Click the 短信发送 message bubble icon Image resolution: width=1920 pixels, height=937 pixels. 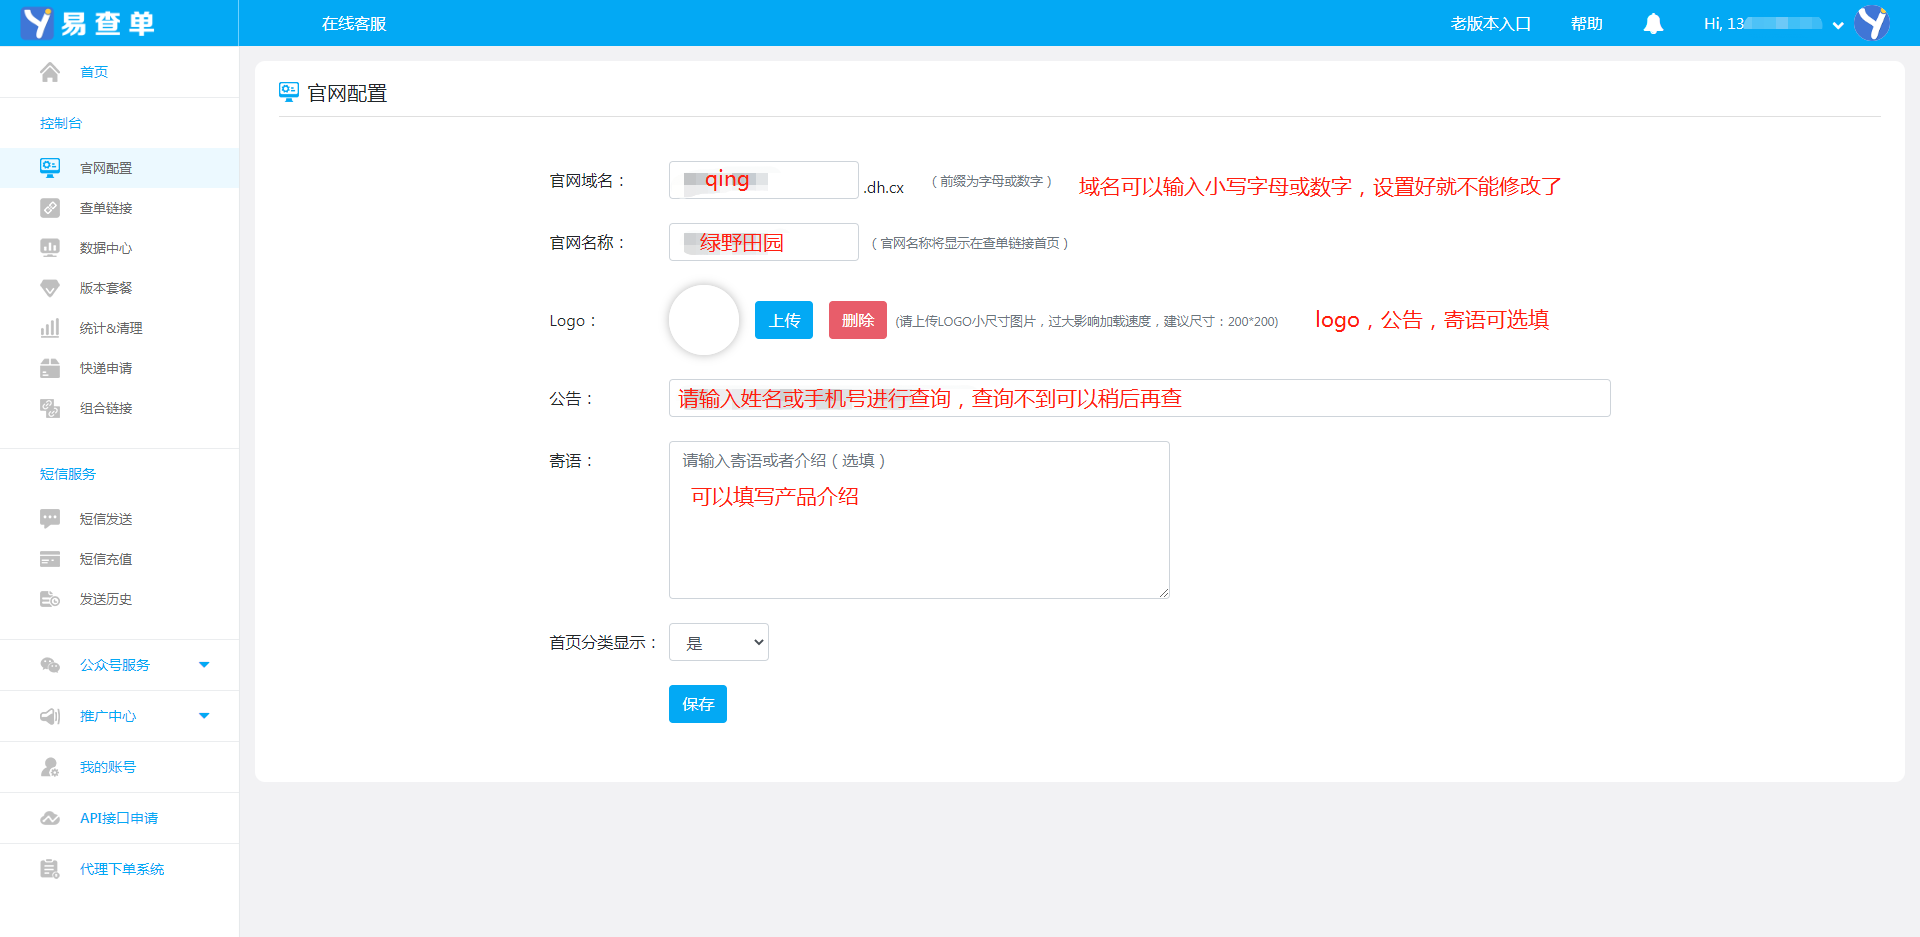[50, 519]
